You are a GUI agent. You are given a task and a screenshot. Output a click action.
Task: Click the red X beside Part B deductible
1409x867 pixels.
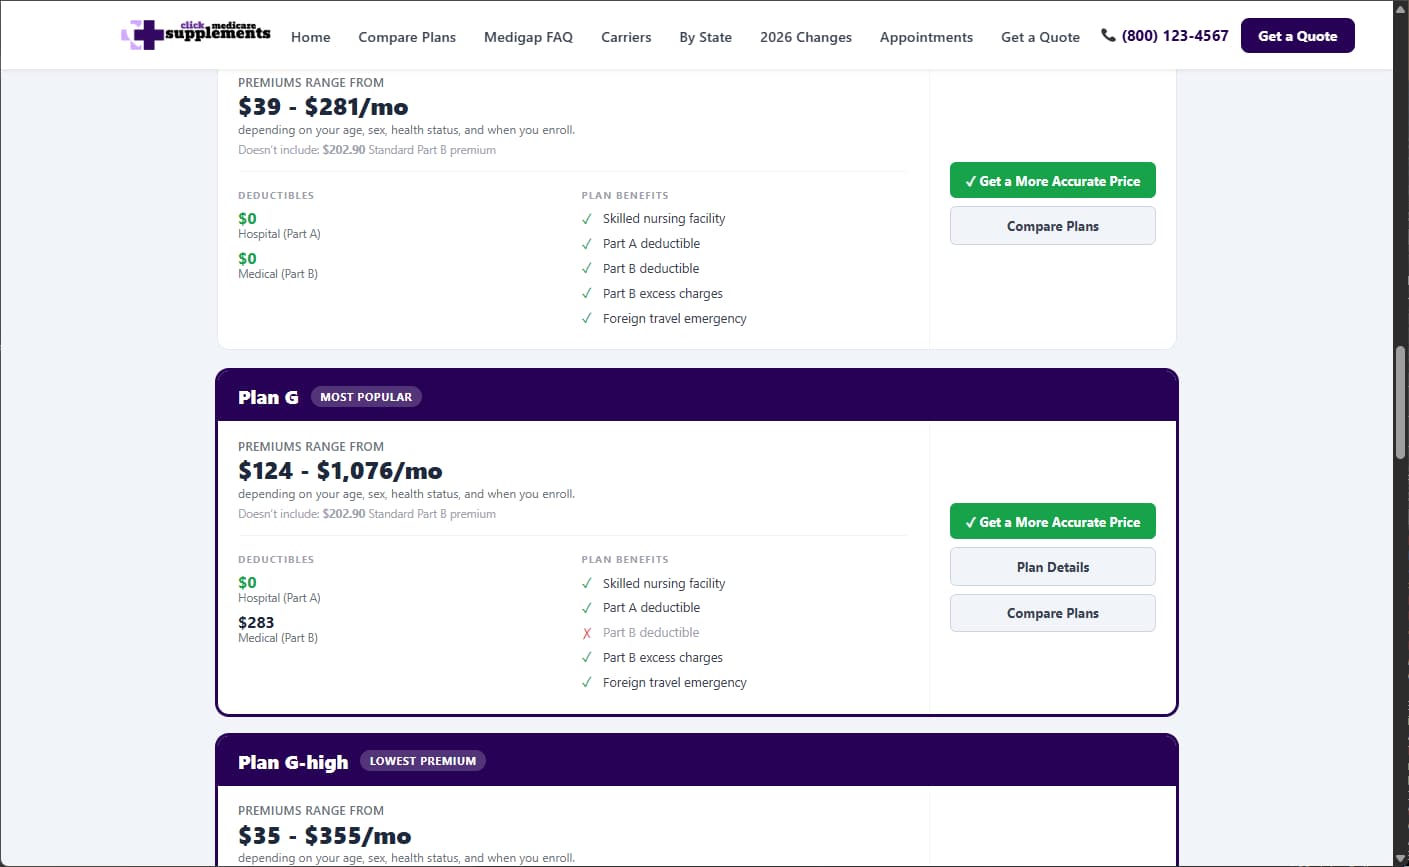[x=587, y=633]
